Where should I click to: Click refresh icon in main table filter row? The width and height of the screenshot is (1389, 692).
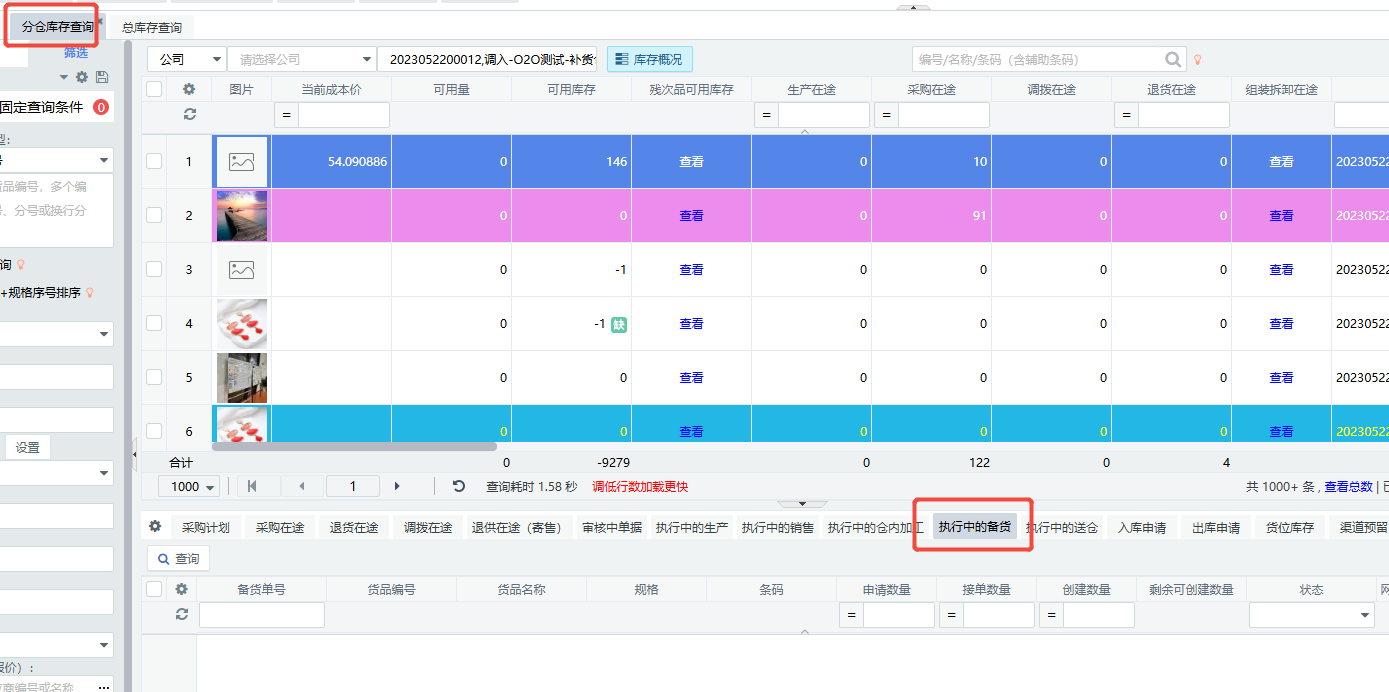pyautogui.click(x=189, y=115)
